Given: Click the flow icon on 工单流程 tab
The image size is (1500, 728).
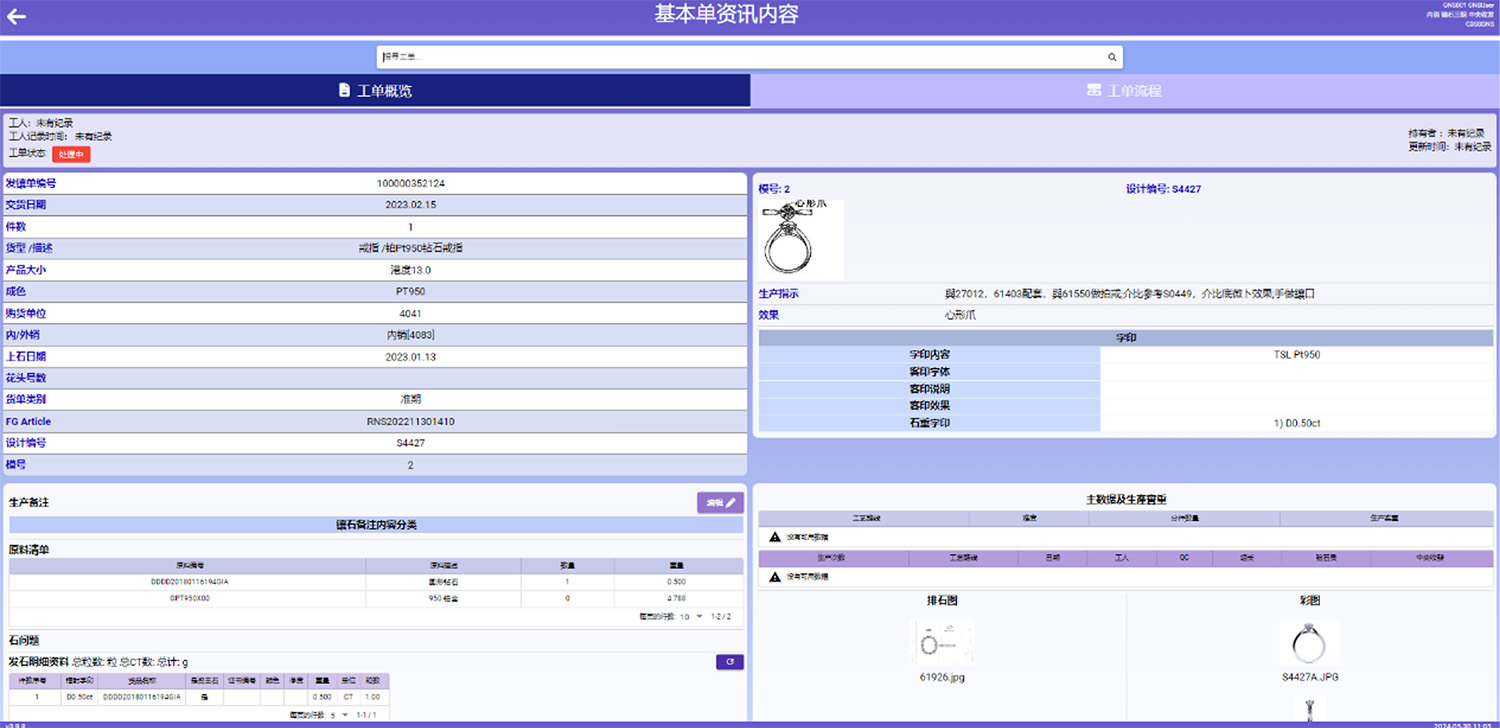Looking at the screenshot, I should pyautogui.click(x=1094, y=91).
